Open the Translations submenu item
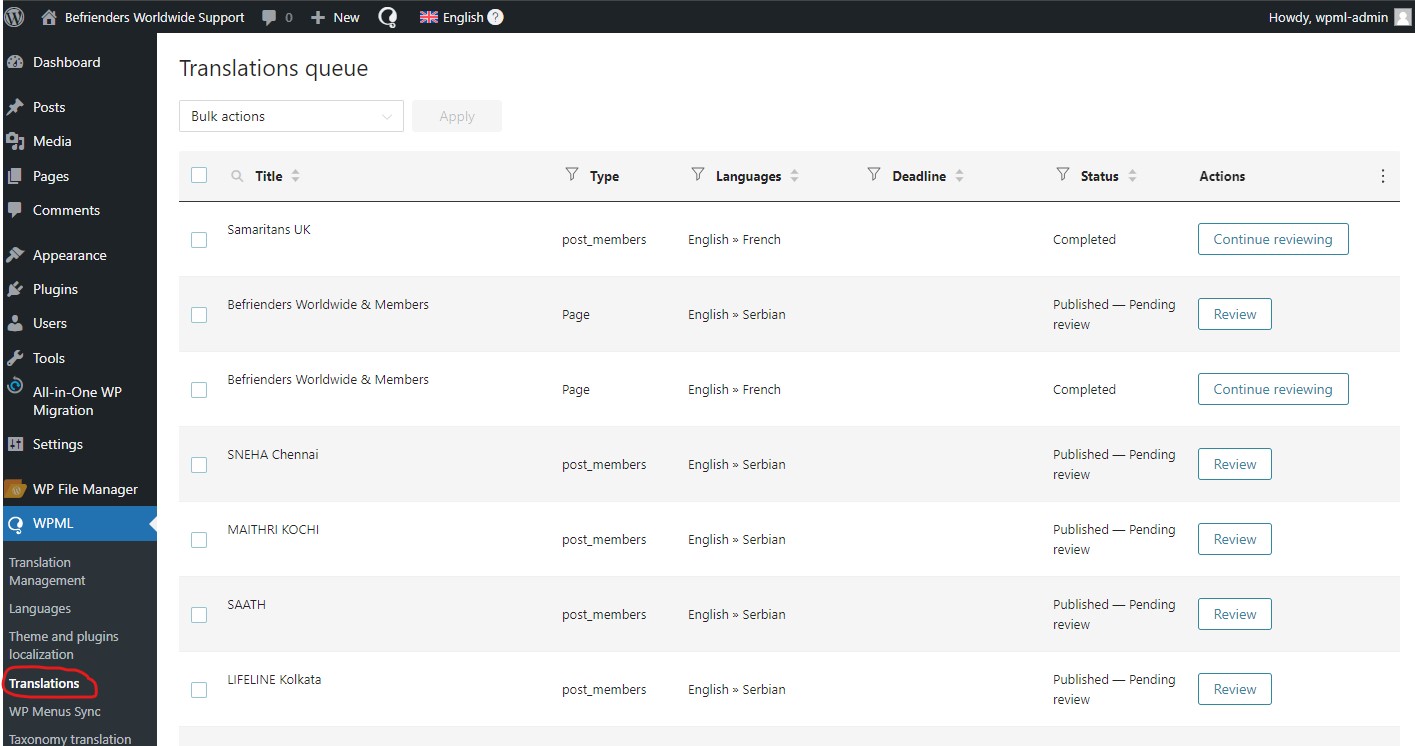The width and height of the screenshot is (1415, 746). 44,683
